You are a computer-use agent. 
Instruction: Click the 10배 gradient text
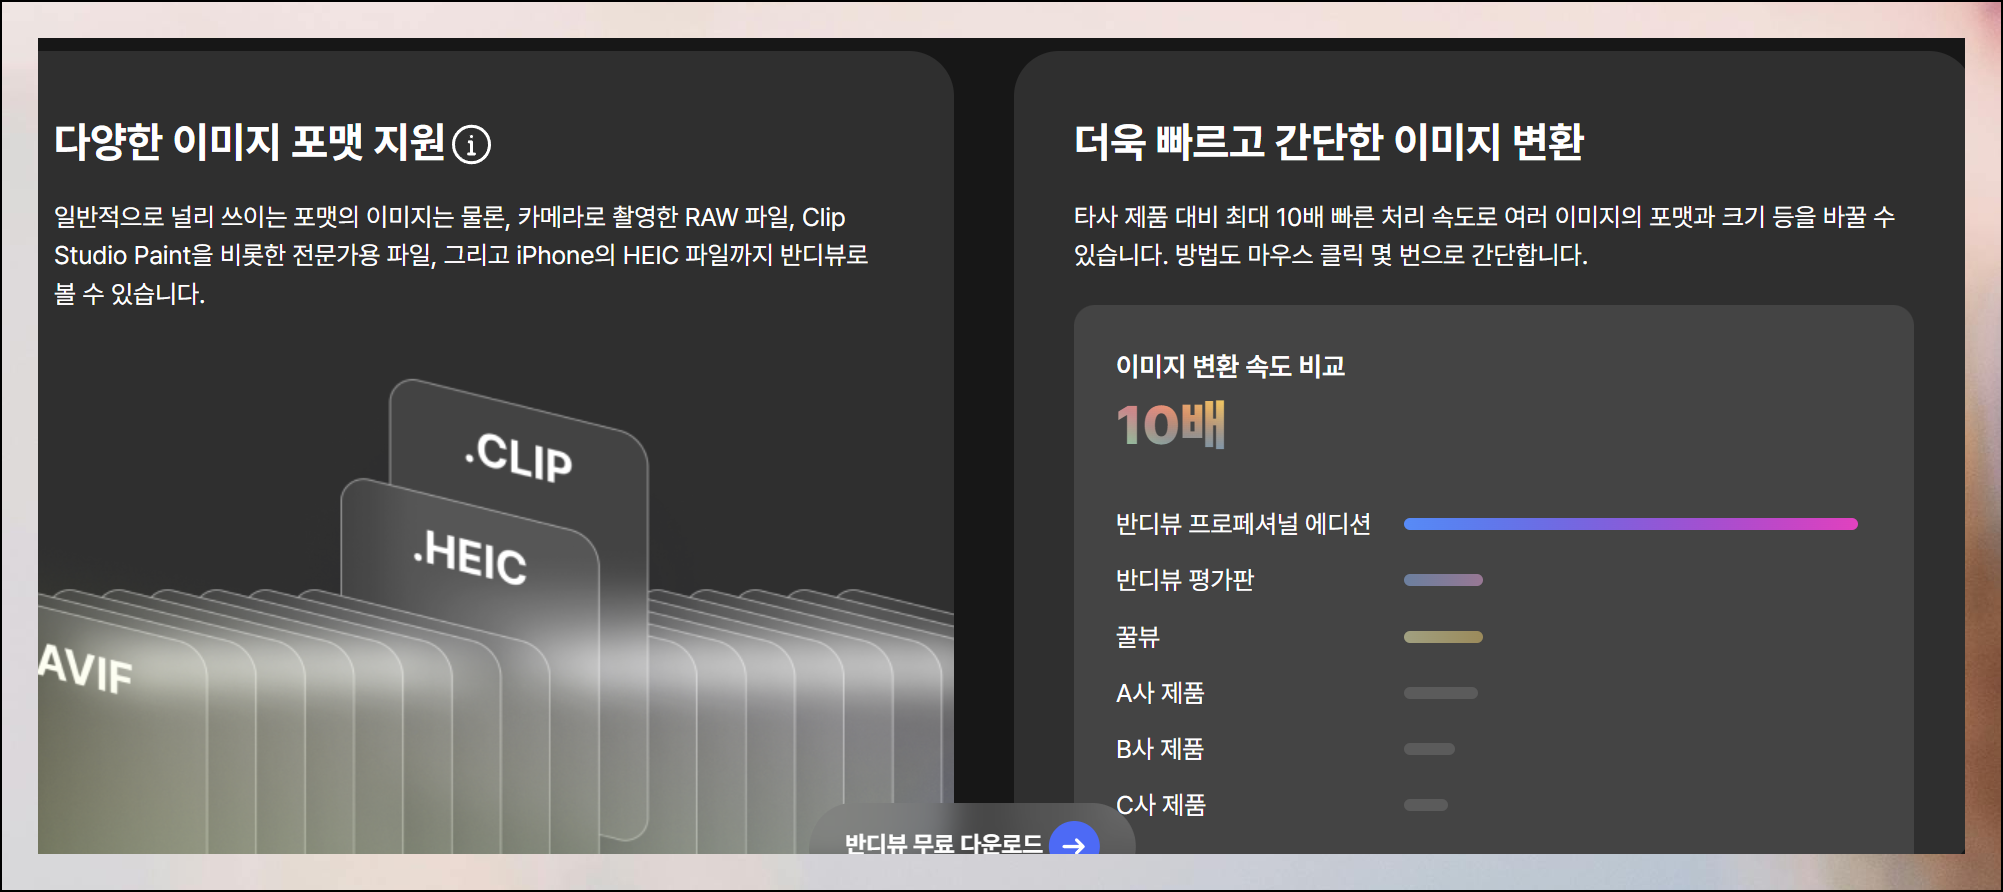[1170, 425]
